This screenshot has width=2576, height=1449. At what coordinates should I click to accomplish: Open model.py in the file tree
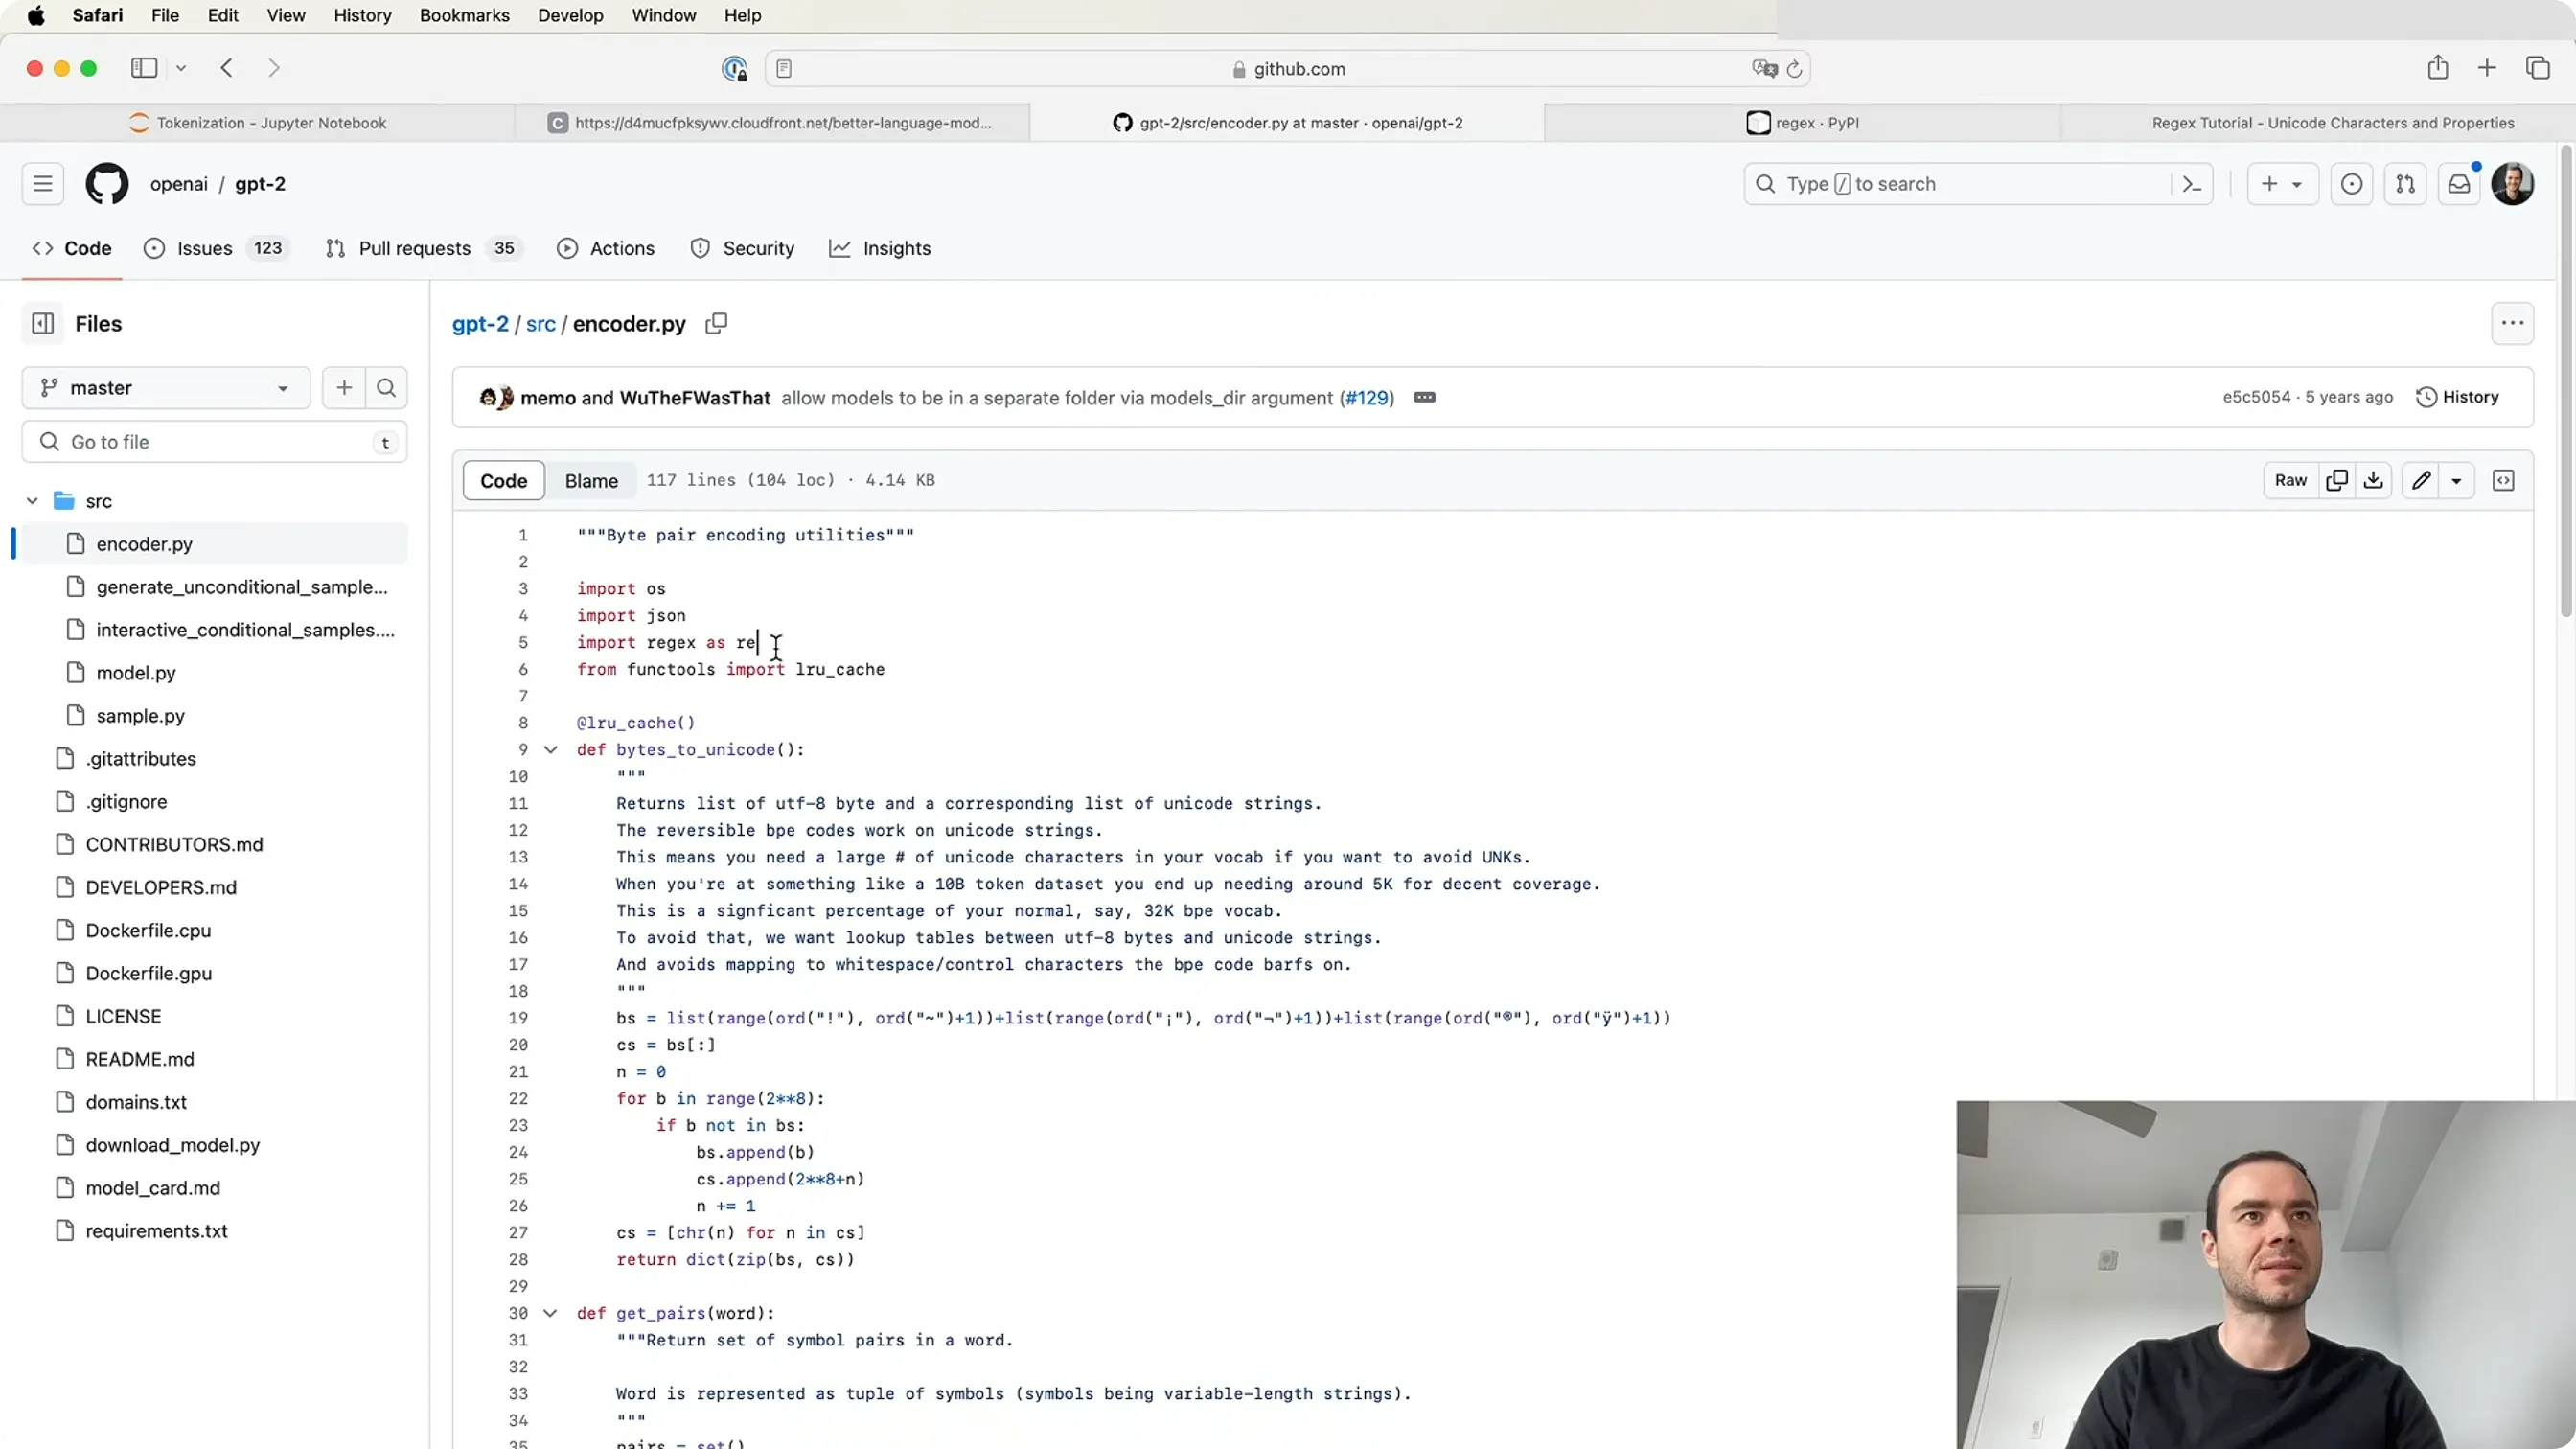[136, 673]
